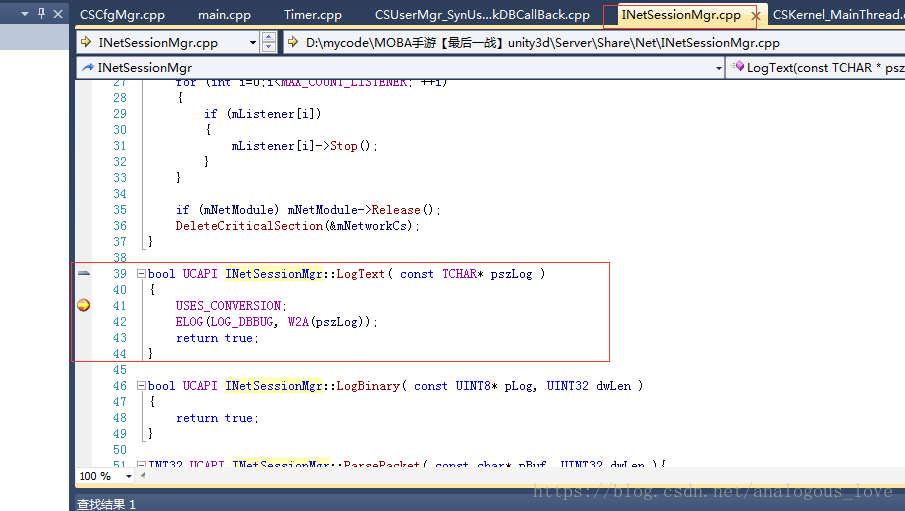
Task: Open the LogText member function dropdown
Action: 816,68
